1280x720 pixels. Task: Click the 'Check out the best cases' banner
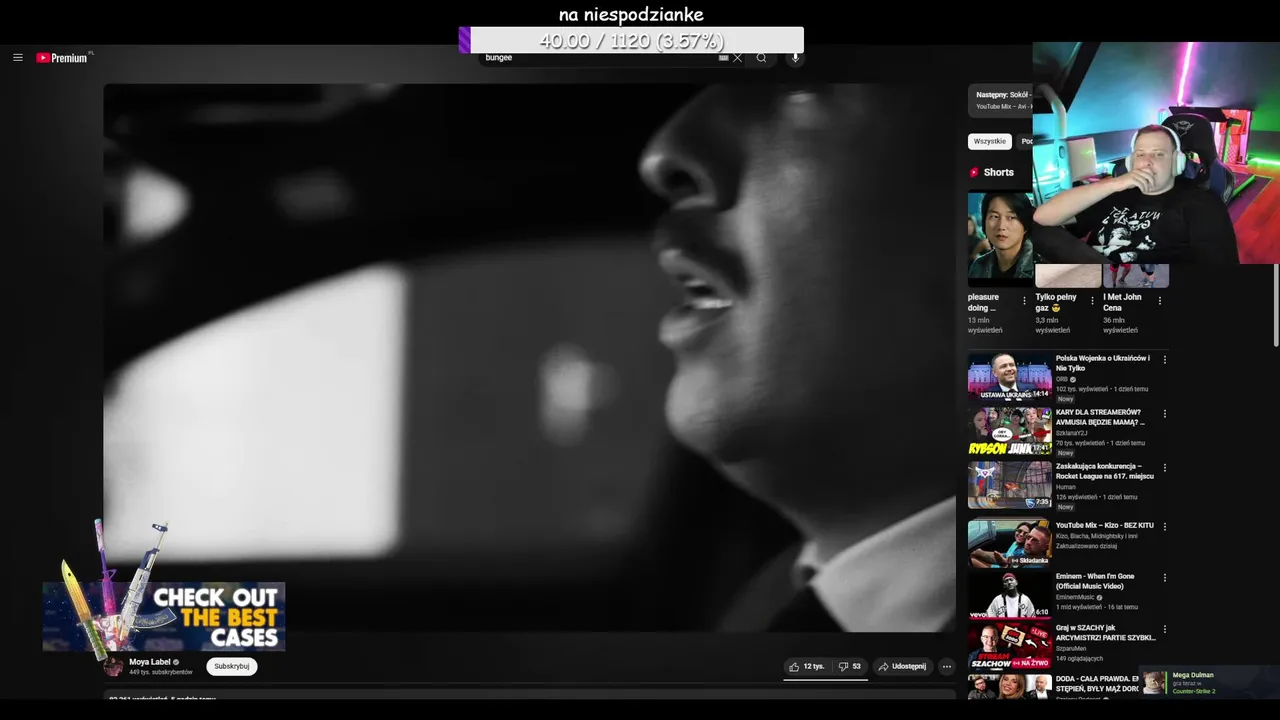pyautogui.click(x=164, y=615)
